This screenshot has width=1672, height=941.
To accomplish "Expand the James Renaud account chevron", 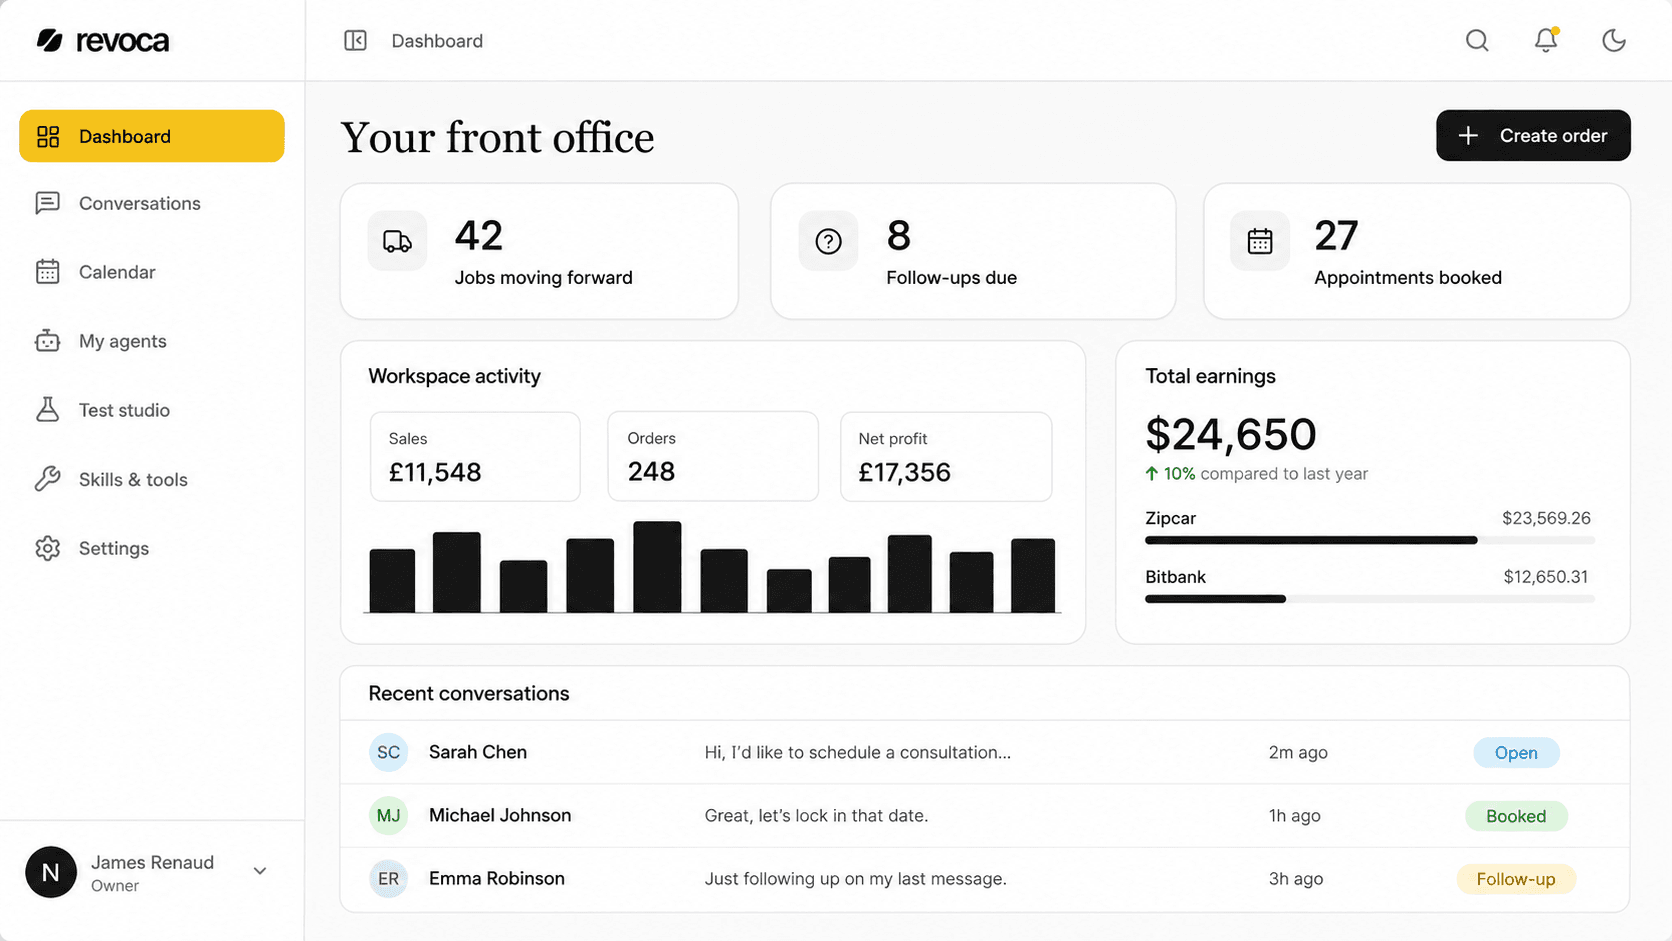I will [260, 871].
